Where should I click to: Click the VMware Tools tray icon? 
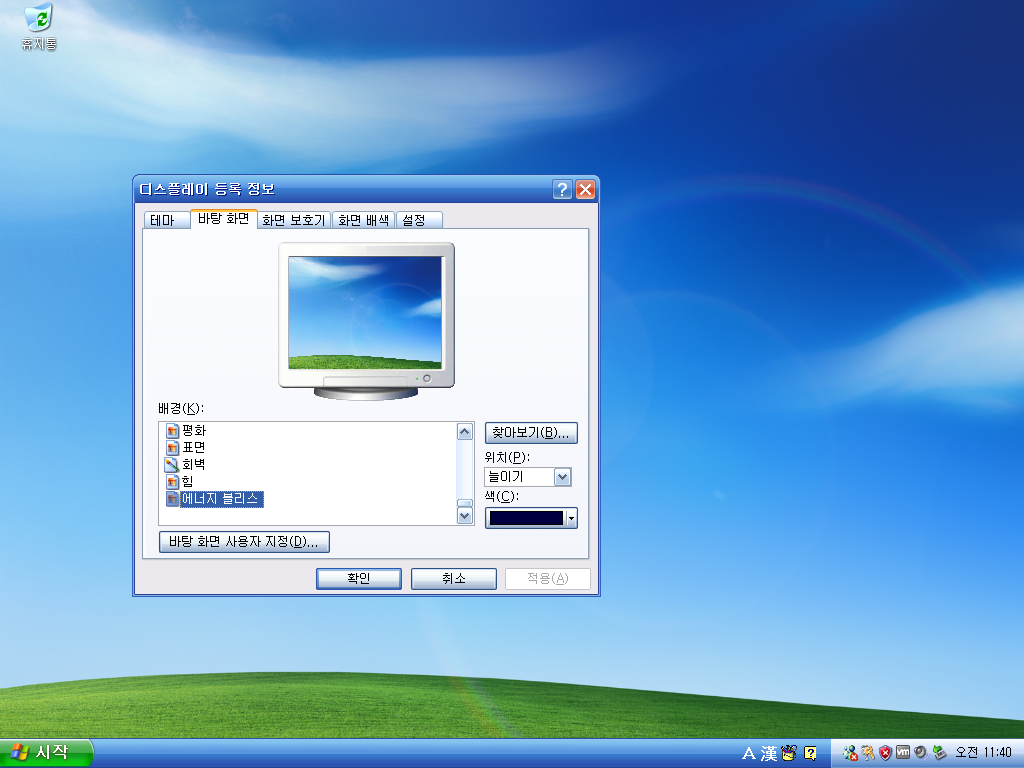pyautogui.click(x=903, y=752)
